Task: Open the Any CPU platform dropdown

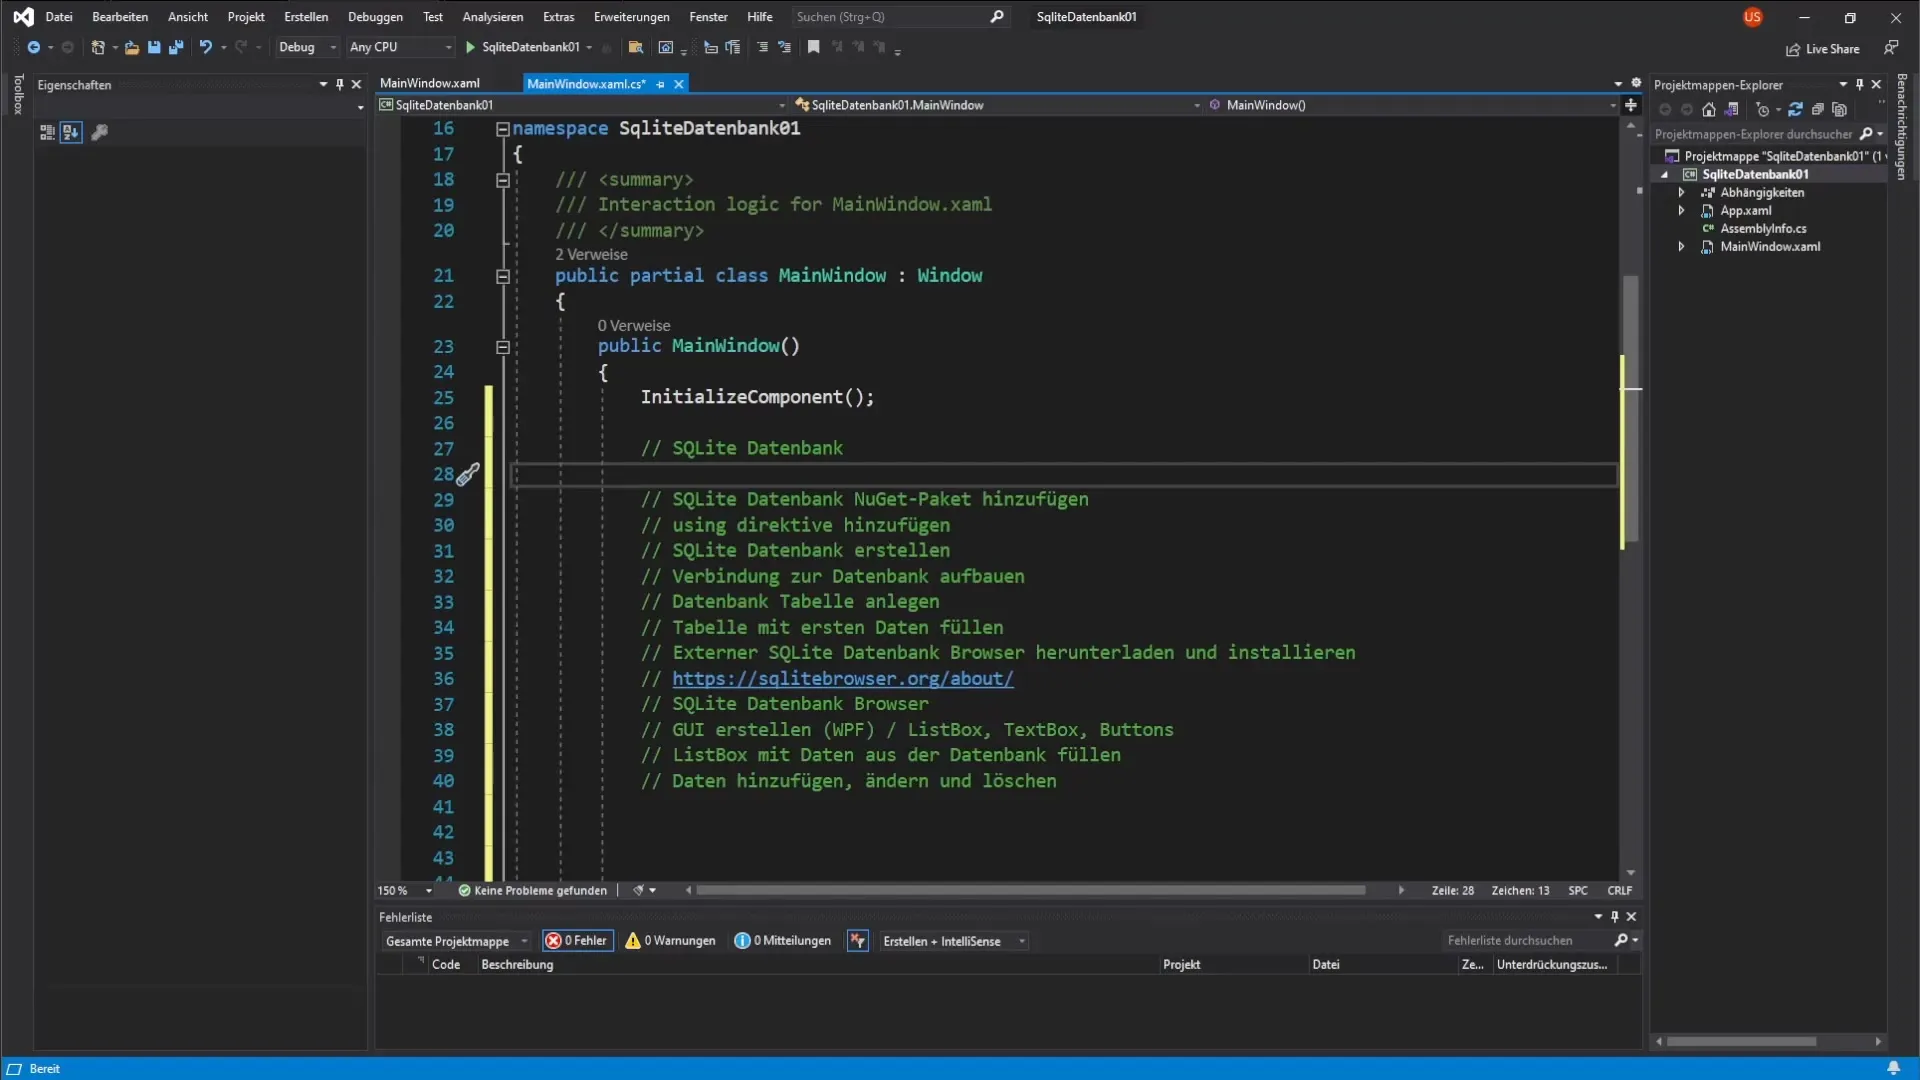Action: 400,47
